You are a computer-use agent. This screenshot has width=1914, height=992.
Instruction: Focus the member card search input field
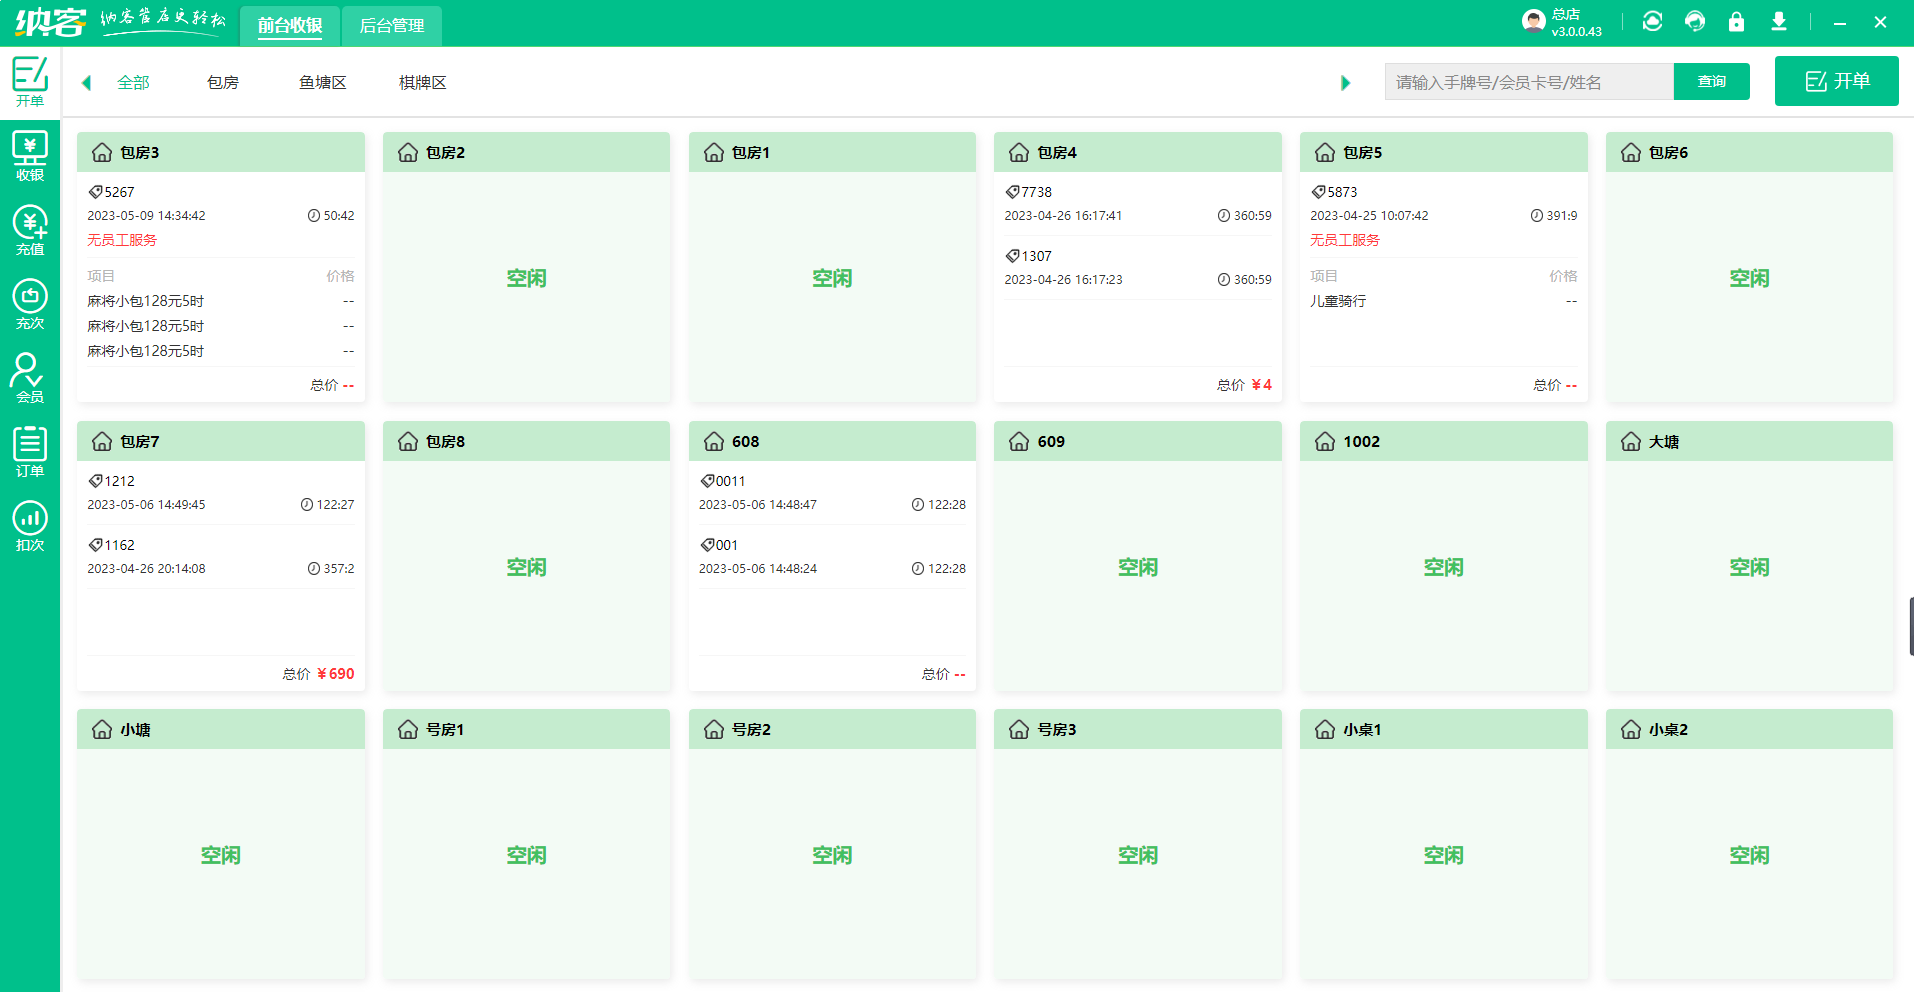[1528, 82]
